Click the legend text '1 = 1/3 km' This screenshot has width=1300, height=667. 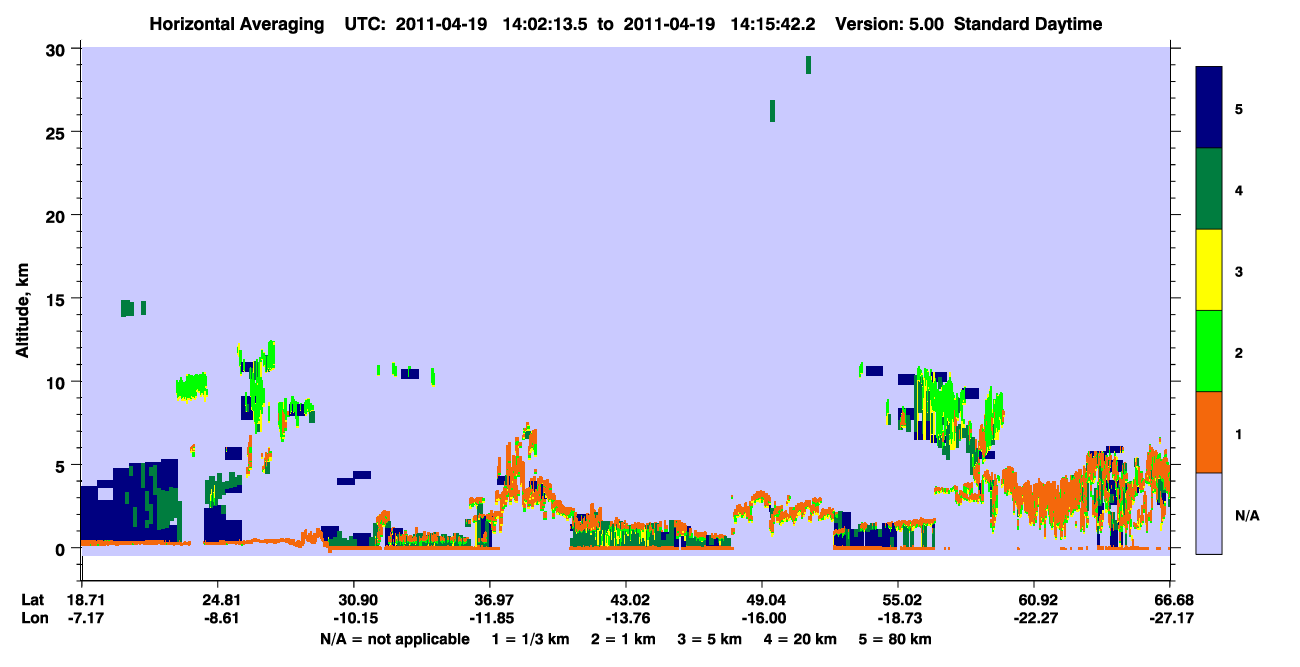(531, 638)
